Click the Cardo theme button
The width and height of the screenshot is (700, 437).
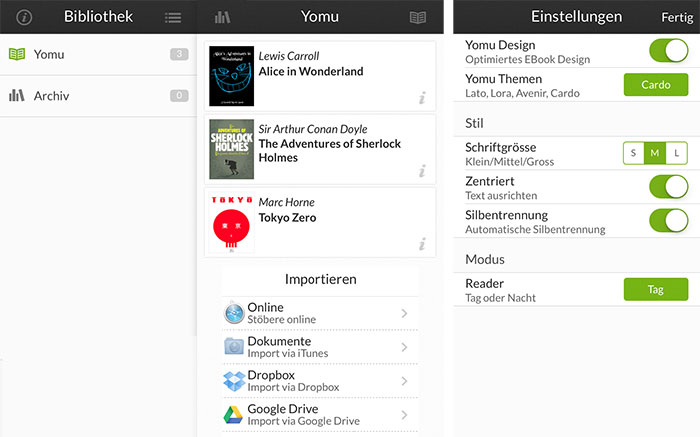[x=656, y=85]
